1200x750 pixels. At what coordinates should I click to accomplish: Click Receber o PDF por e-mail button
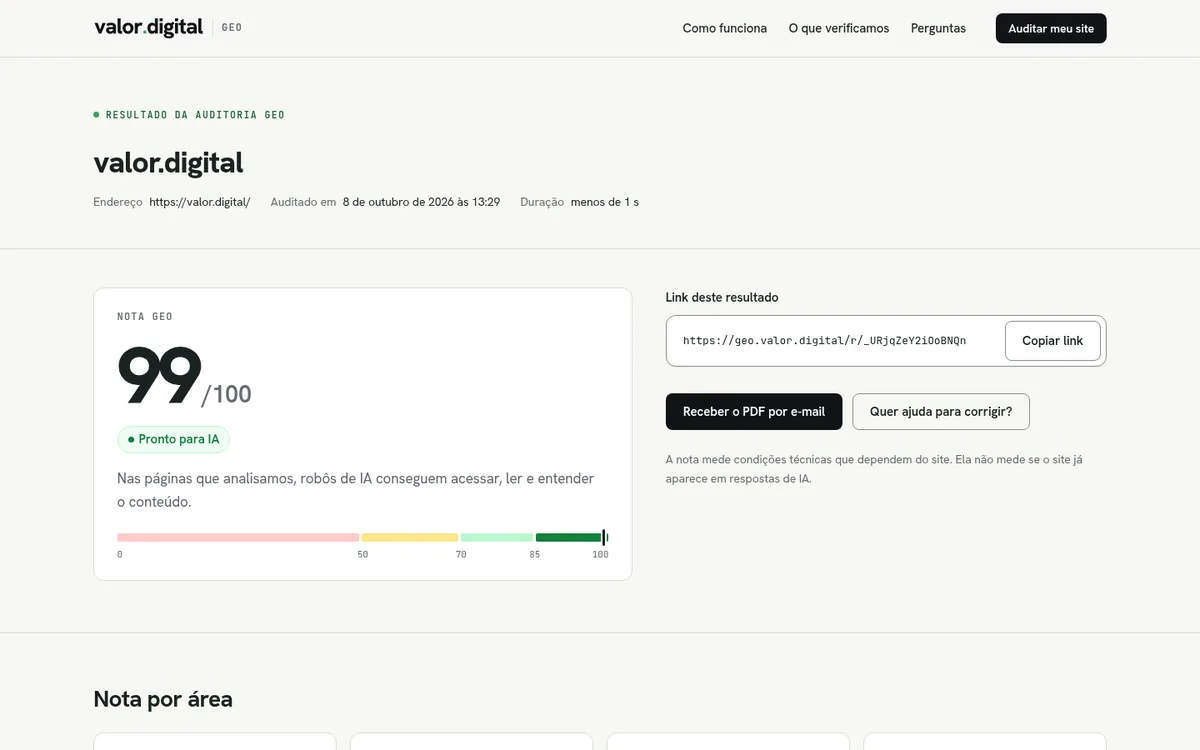pos(754,412)
